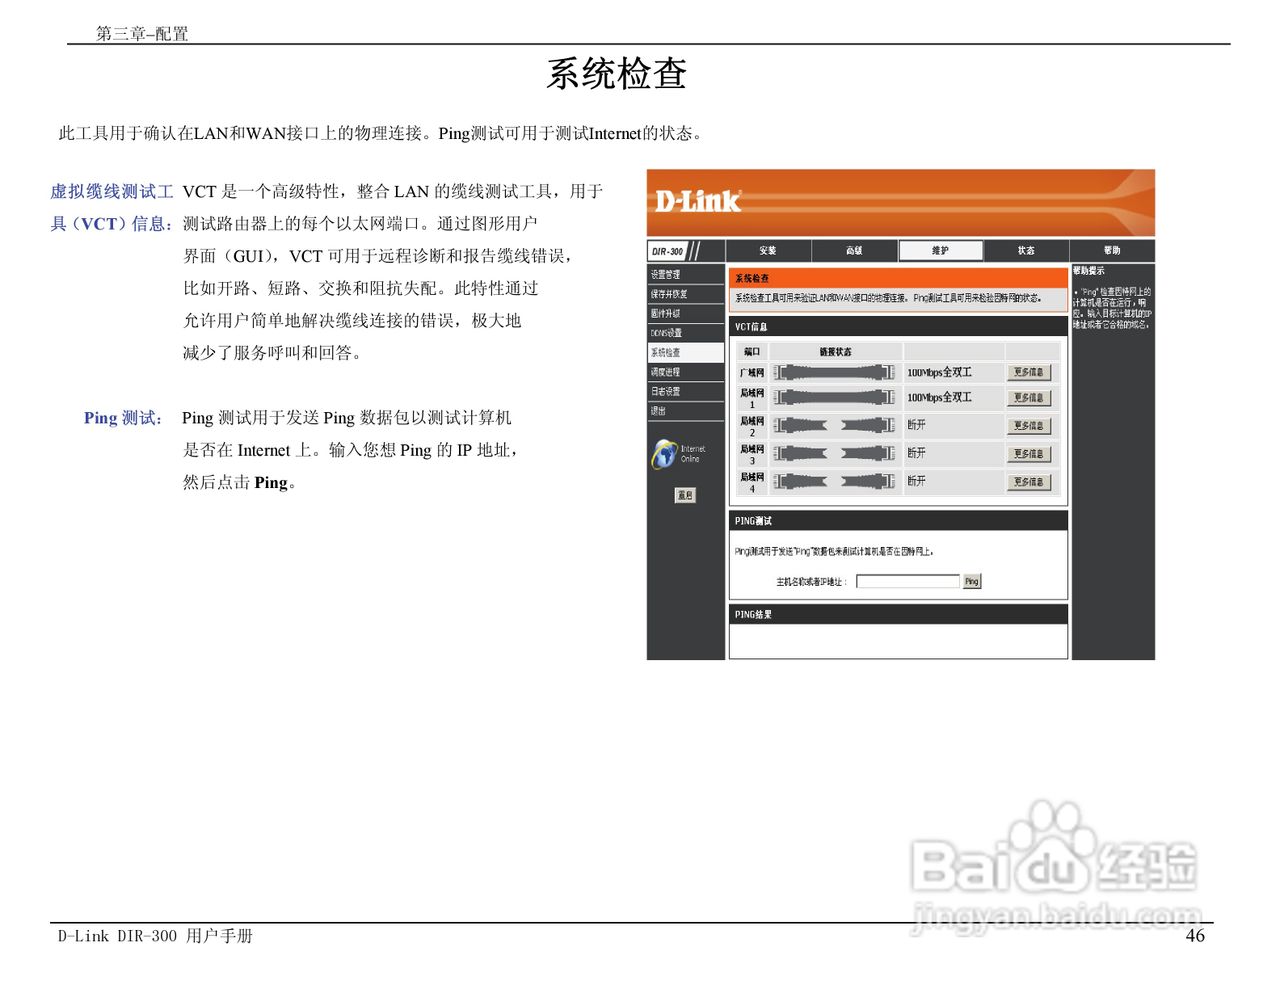Image resolution: width=1280 pixels, height=989 pixels.
Task: Click the 局域网 4 disconnected cable graphic
Action: tap(834, 481)
